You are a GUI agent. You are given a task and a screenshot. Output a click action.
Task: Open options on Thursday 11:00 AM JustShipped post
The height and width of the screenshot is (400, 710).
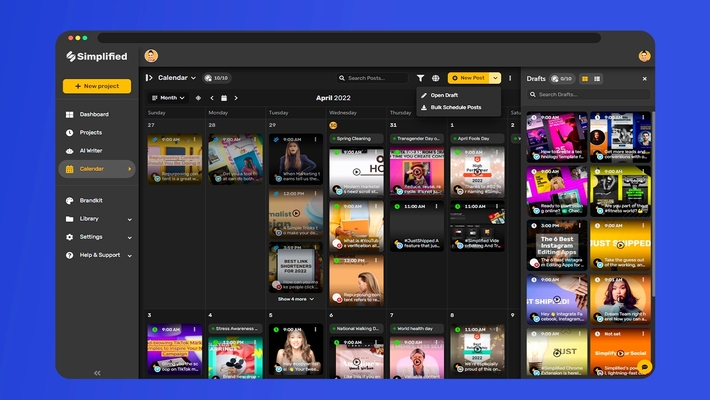tap(437, 207)
